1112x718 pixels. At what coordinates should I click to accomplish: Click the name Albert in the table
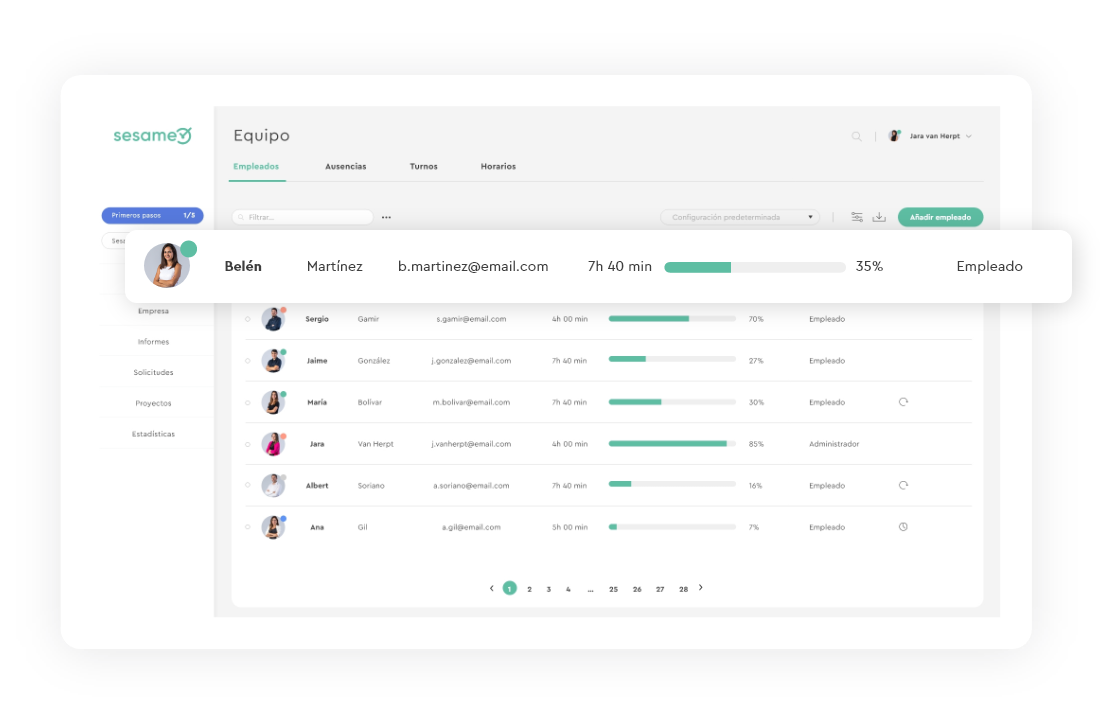317,486
